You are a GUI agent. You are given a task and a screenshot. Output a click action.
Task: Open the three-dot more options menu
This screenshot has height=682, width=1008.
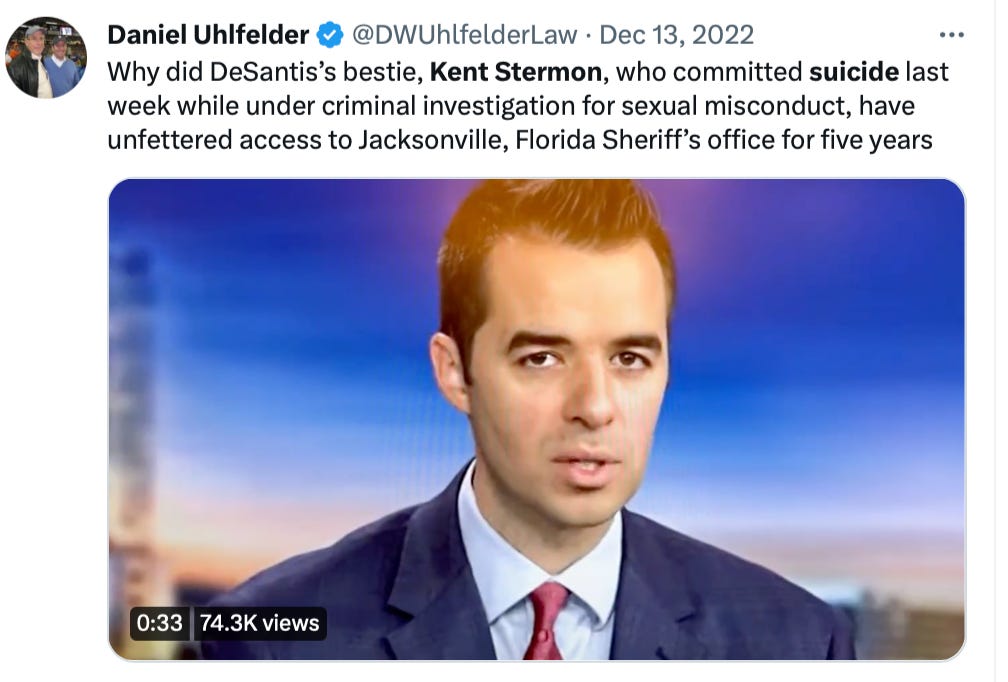[951, 35]
